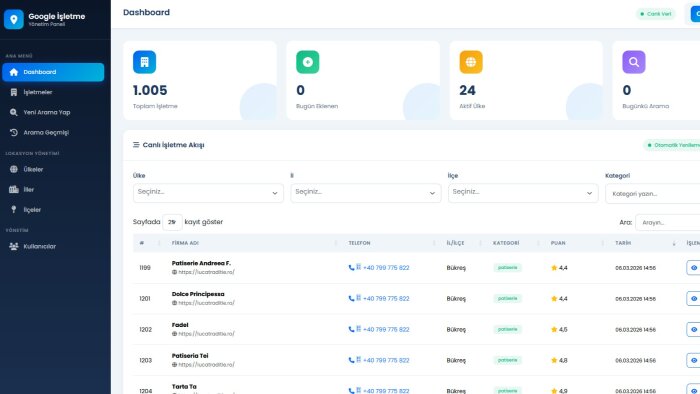Open website link under Dolce Principessa
700x394 pixels.
click(206, 303)
